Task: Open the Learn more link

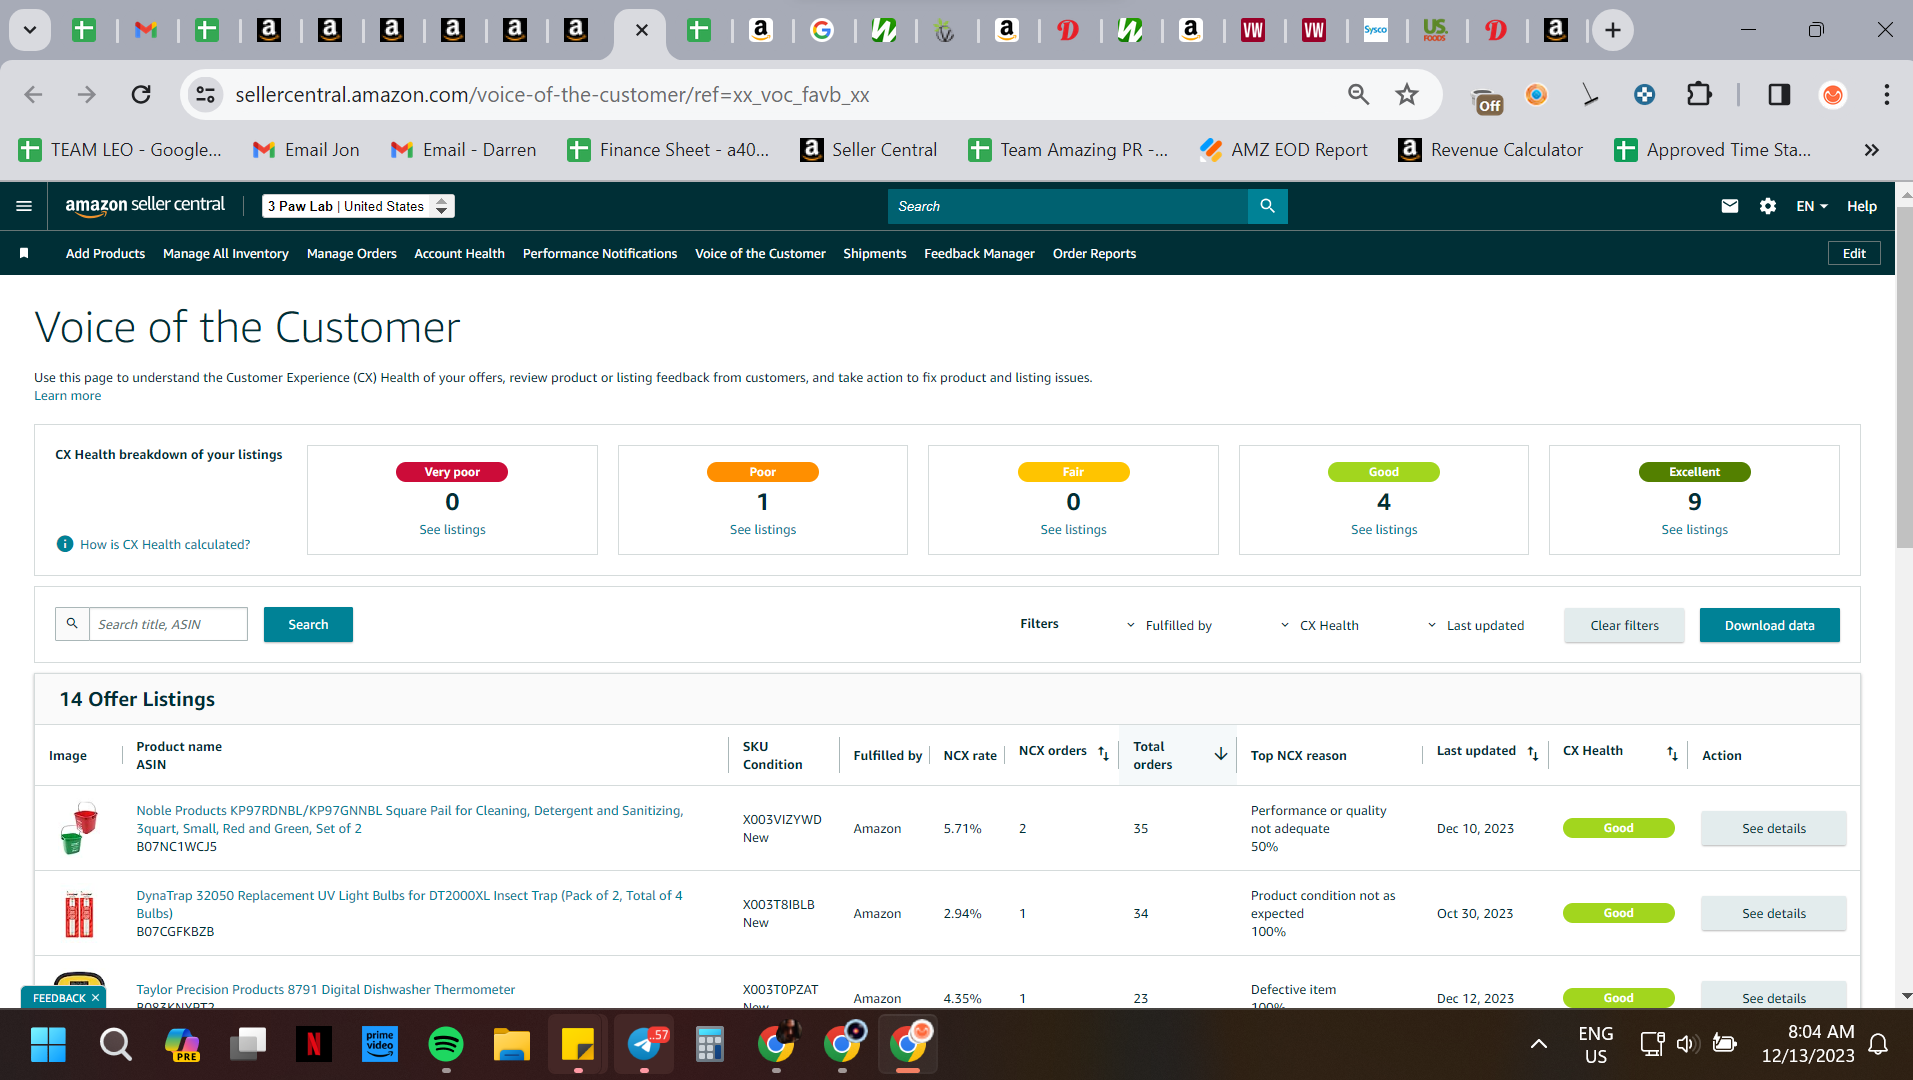Action: coord(67,395)
